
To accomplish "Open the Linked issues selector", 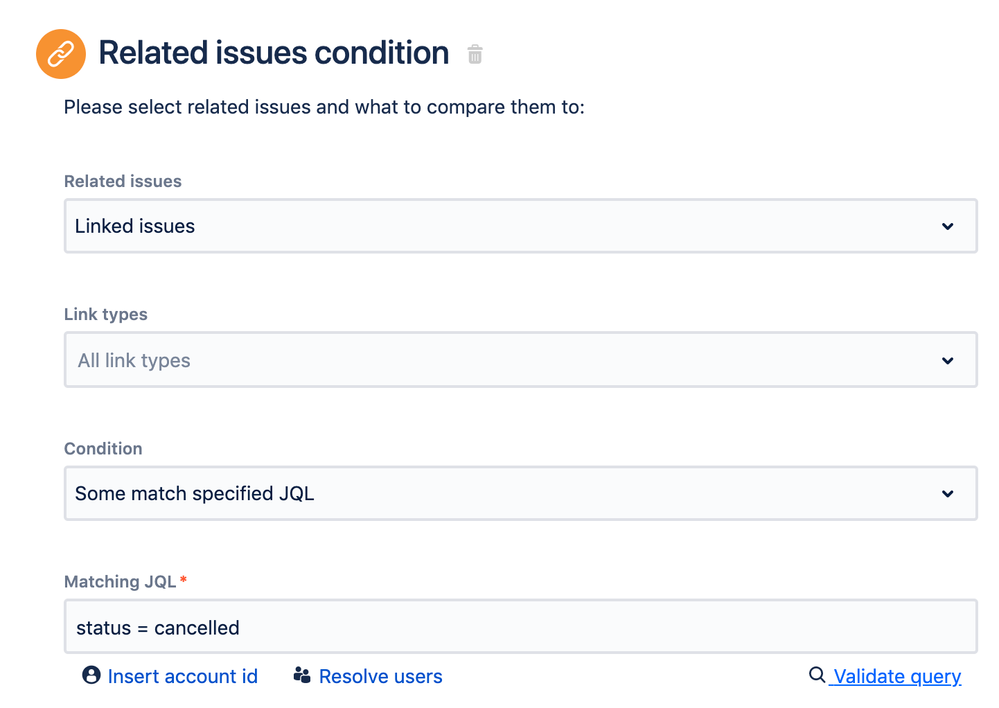I will (x=521, y=226).
